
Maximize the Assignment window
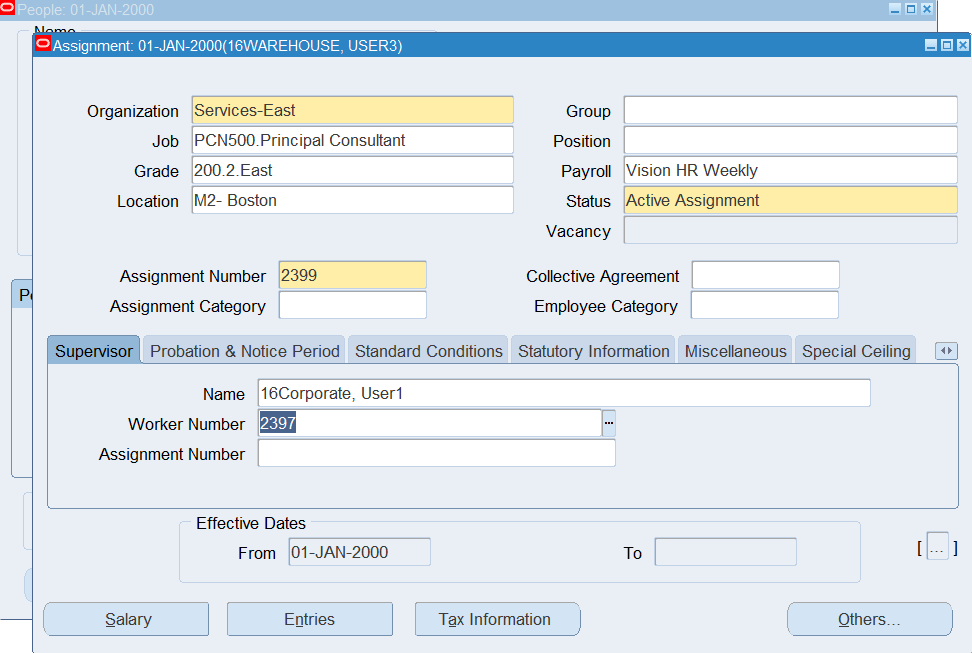tap(946, 46)
